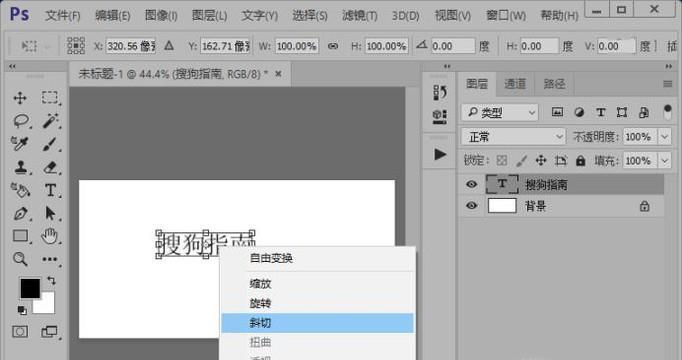Filter layers by pixel layer icon

pyautogui.click(x=557, y=112)
